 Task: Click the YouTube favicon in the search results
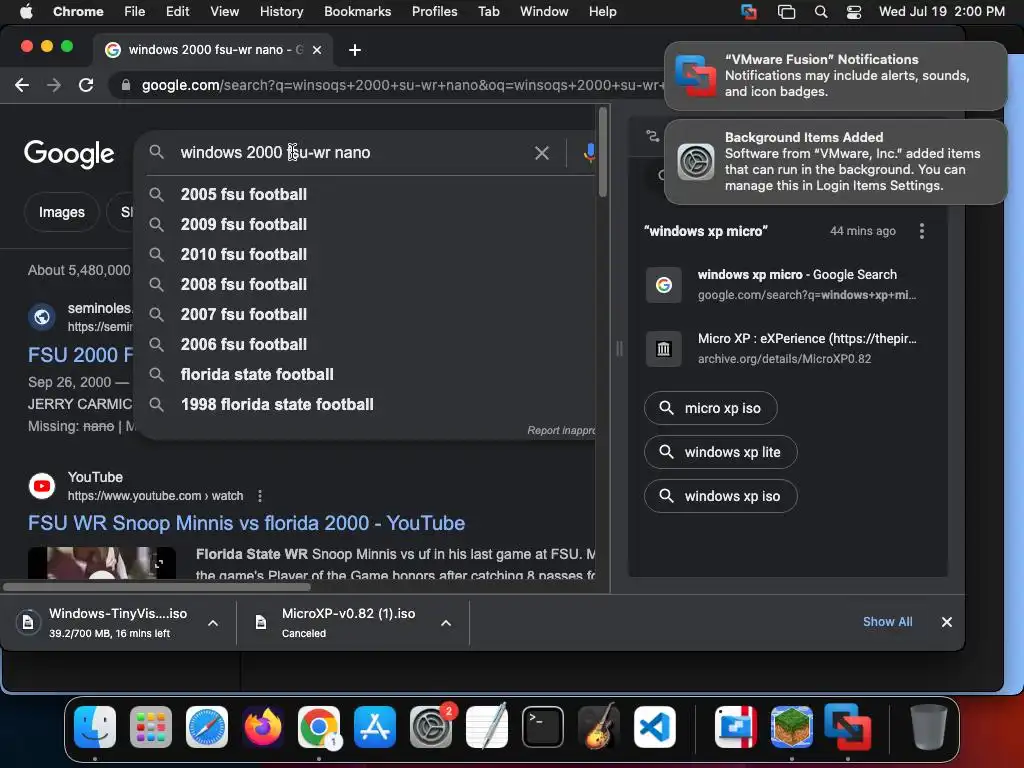pos(42,486)
